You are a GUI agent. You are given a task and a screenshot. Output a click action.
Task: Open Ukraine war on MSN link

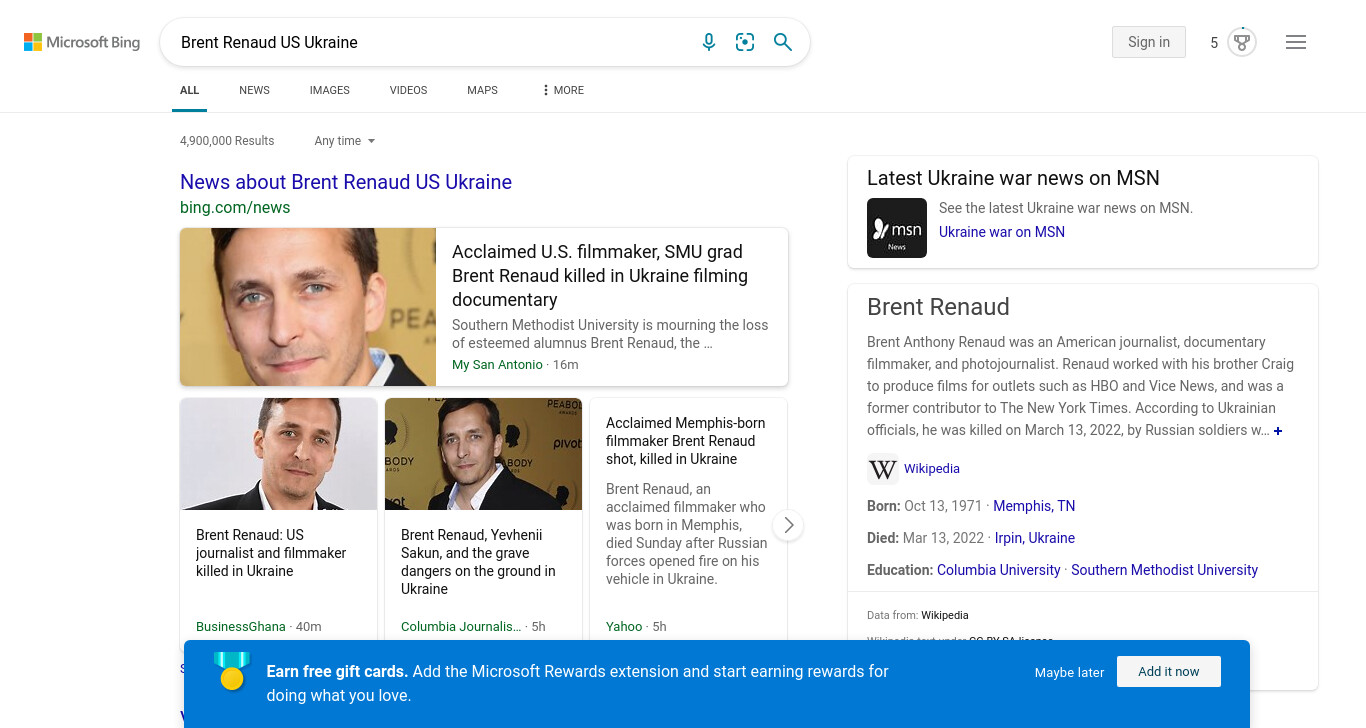point(1002,232)
